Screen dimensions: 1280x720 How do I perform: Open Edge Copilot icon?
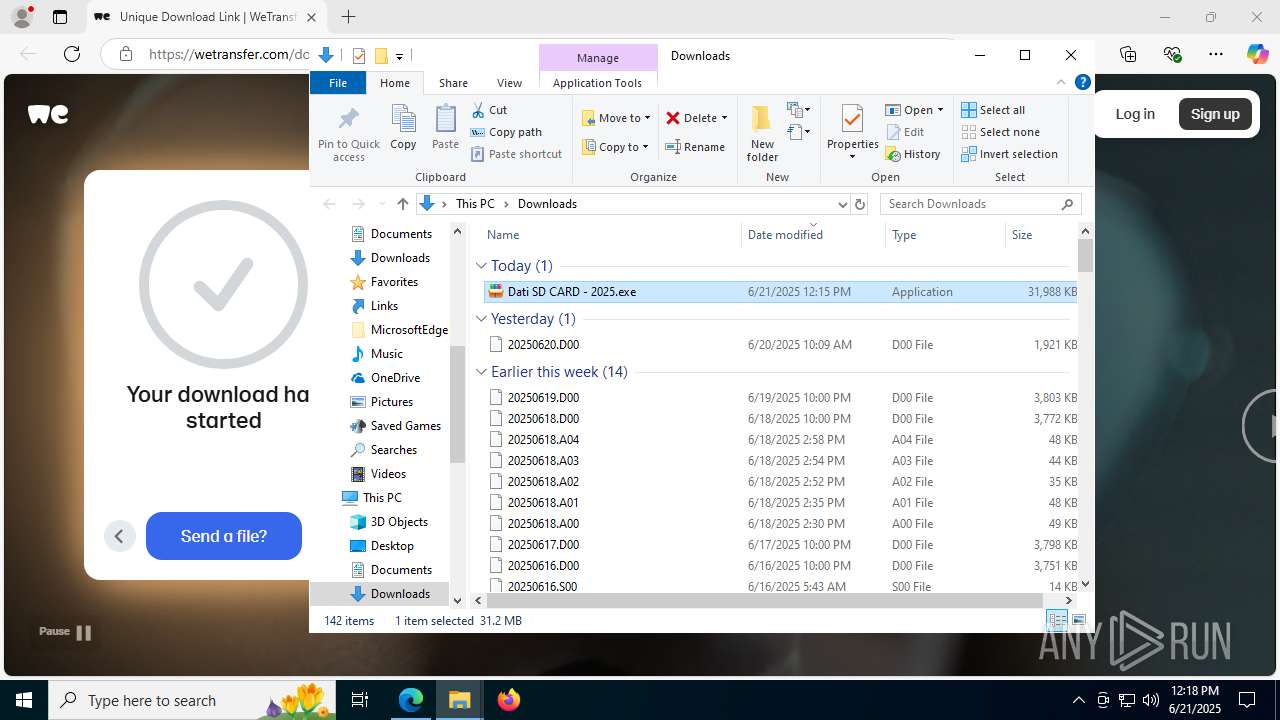coord(1257,55)
